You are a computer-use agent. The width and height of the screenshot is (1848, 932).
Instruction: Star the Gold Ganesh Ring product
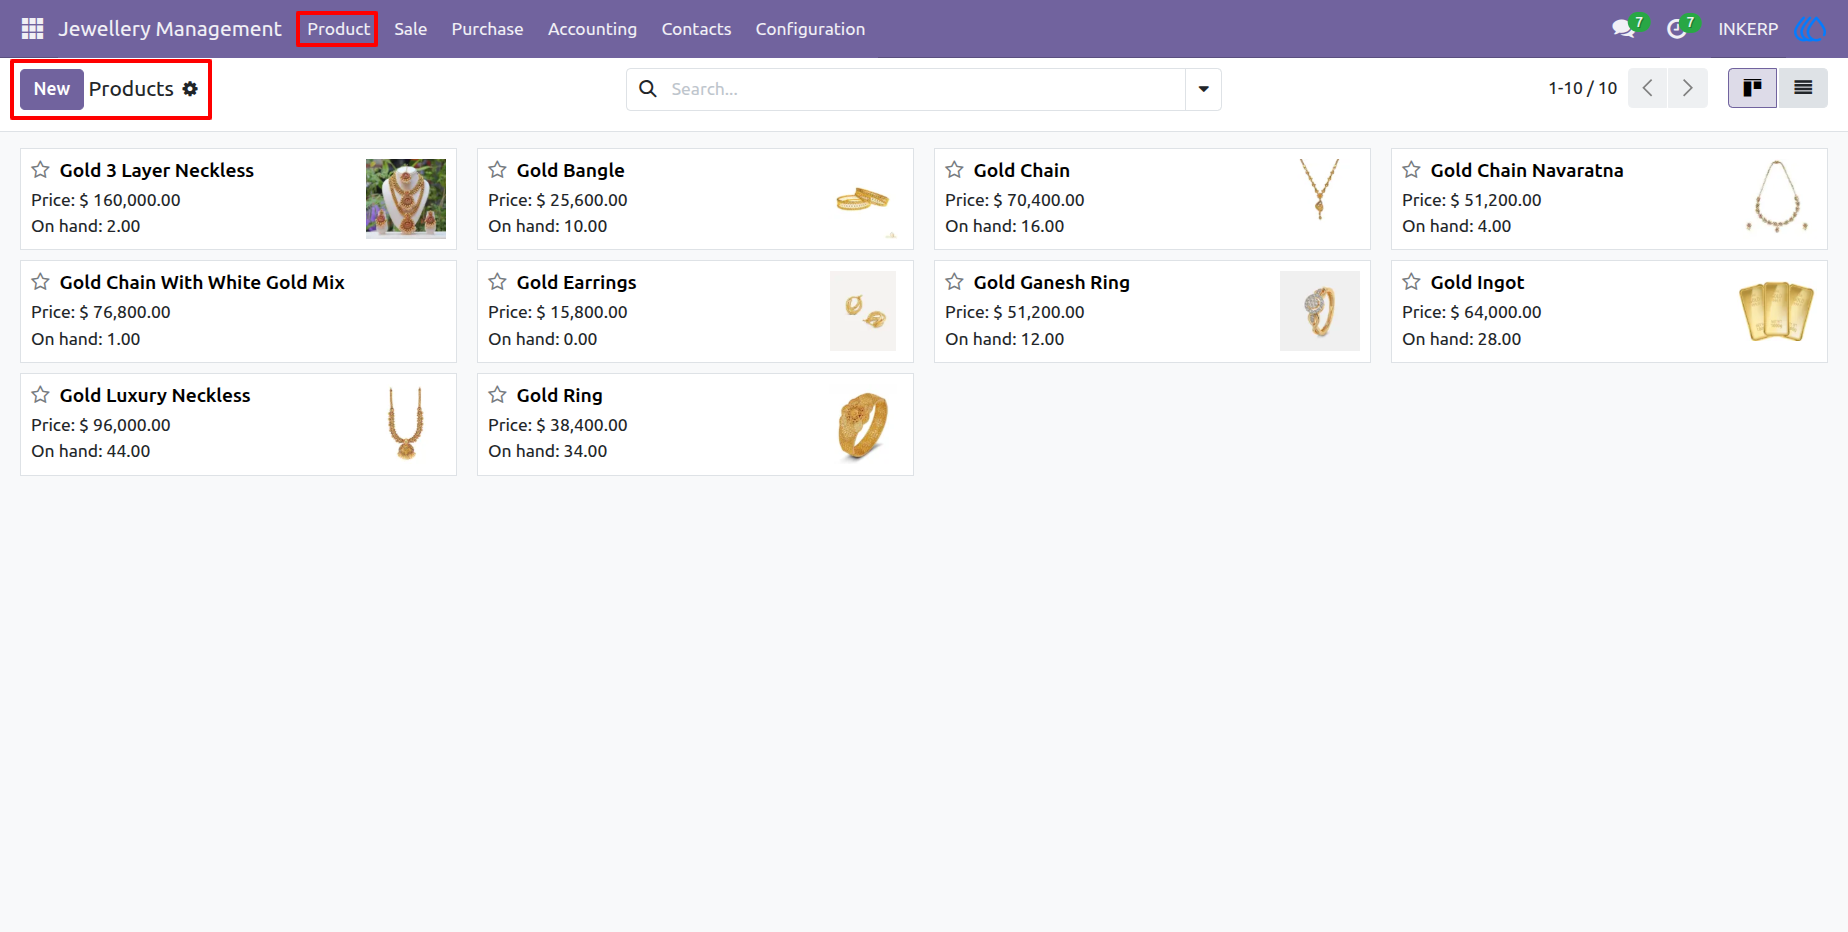pyautogui.click(x=954, y=282)
